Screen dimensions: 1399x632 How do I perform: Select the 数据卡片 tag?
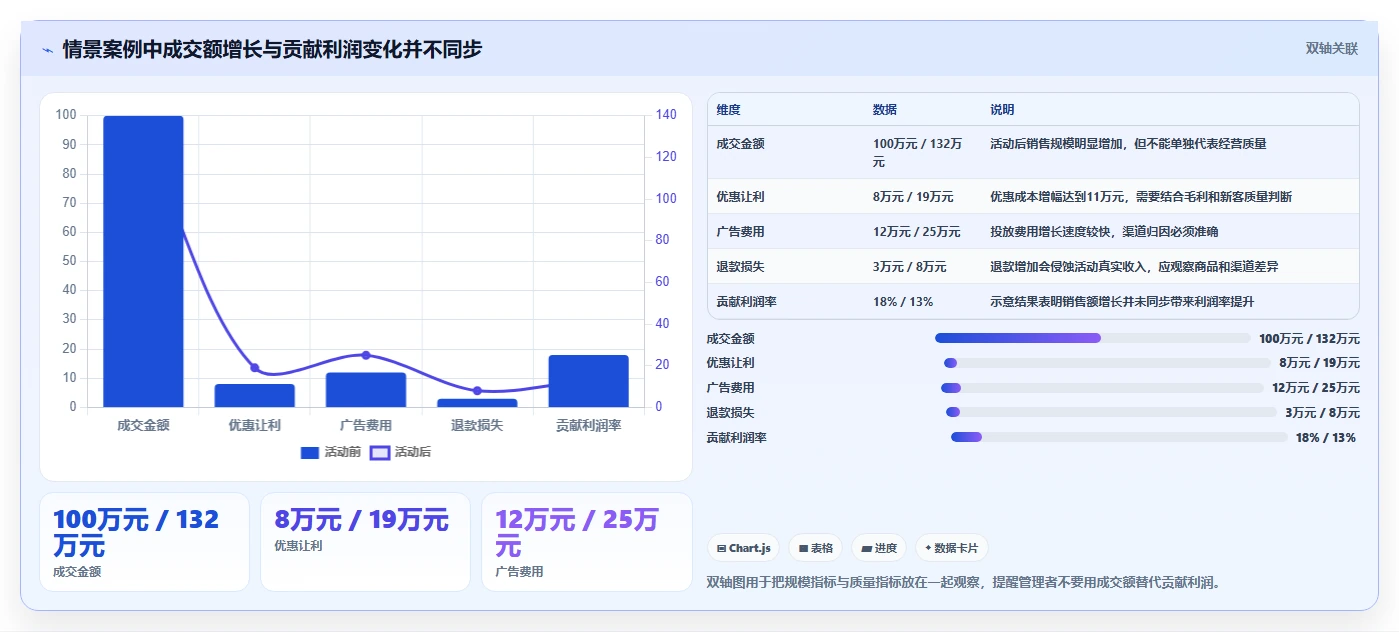tap(952, 548)
